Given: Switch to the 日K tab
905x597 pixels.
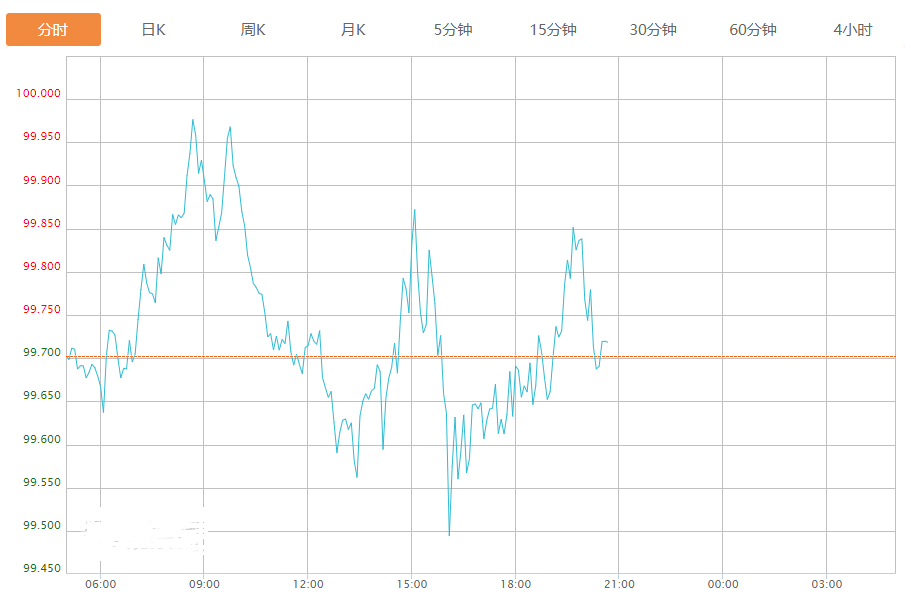Looking at the screenshot, I should tap(153, 30).
